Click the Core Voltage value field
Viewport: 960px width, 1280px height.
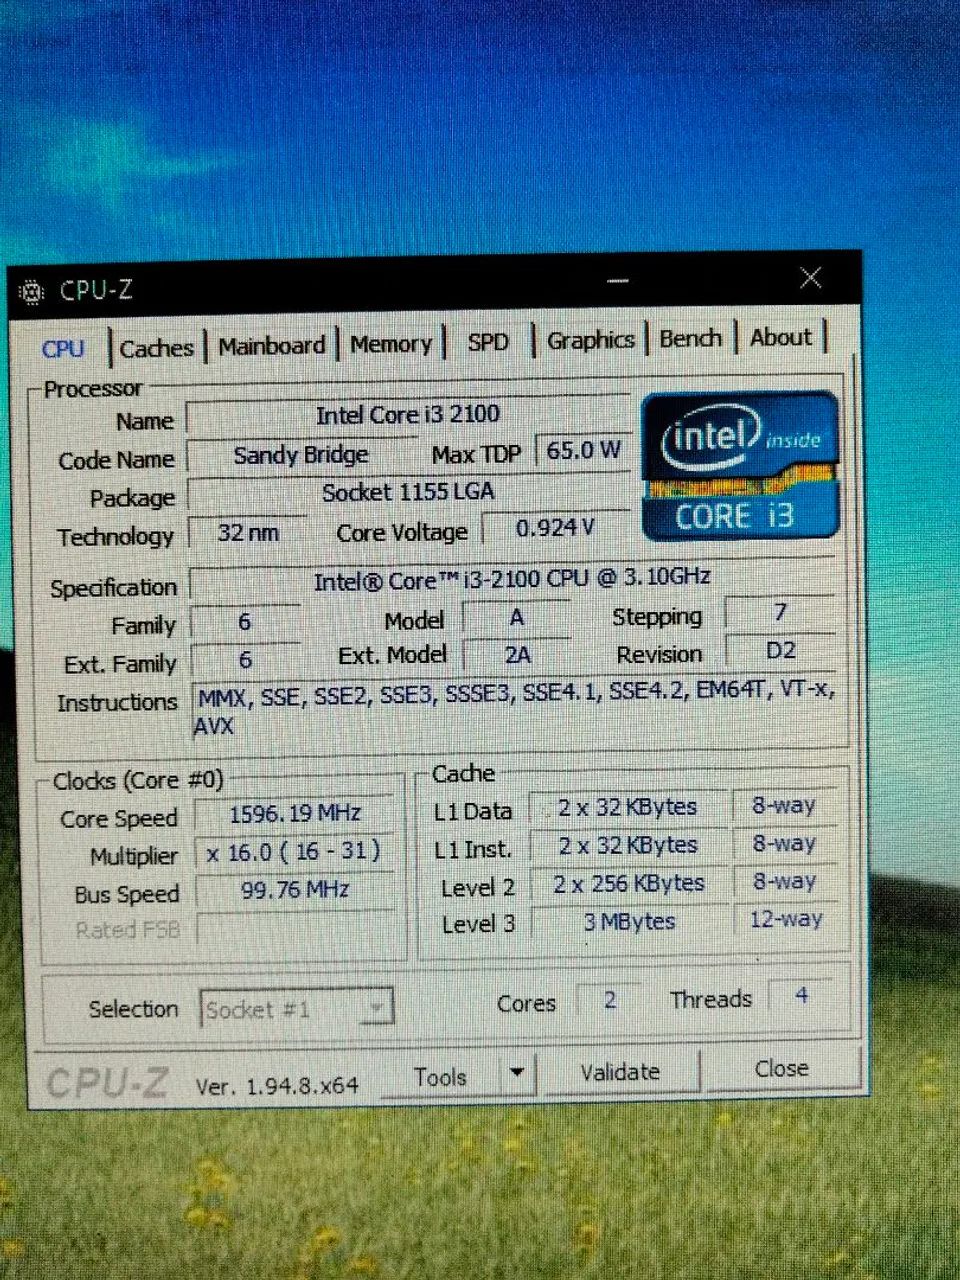click(x=555, y=528)
